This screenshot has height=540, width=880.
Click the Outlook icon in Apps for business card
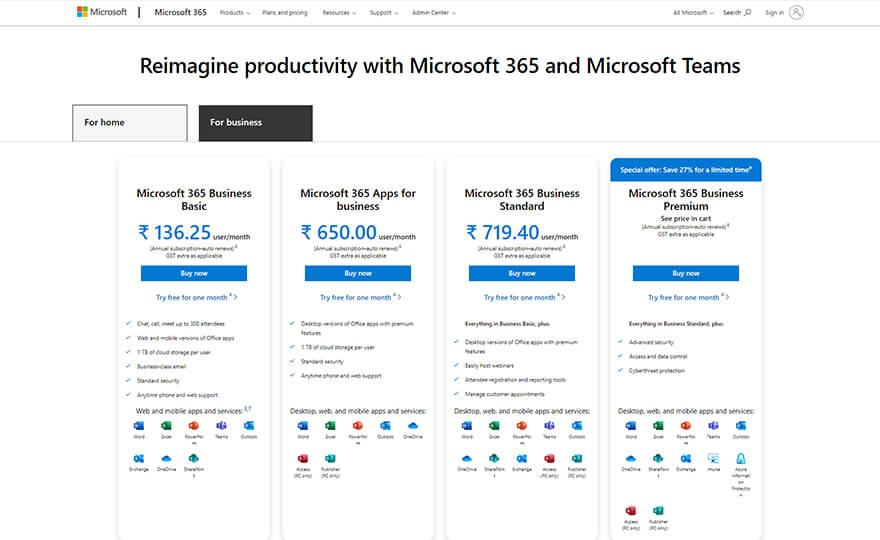click(x=385, y=426)
